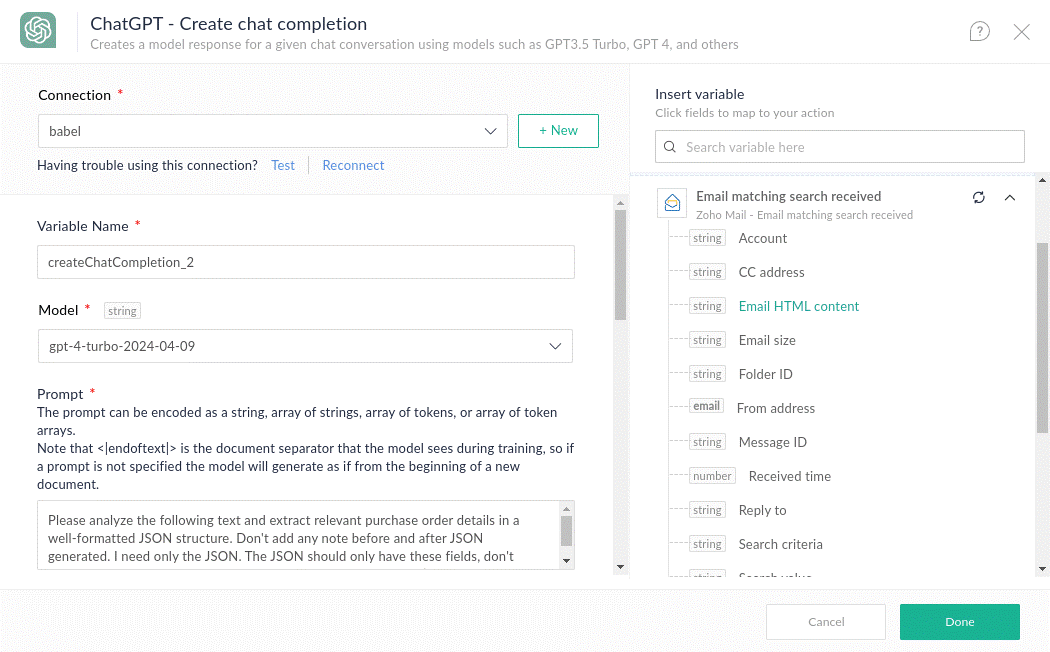Click the search magnifier icon
The image size is (1050, 652).
coord(670,147)
